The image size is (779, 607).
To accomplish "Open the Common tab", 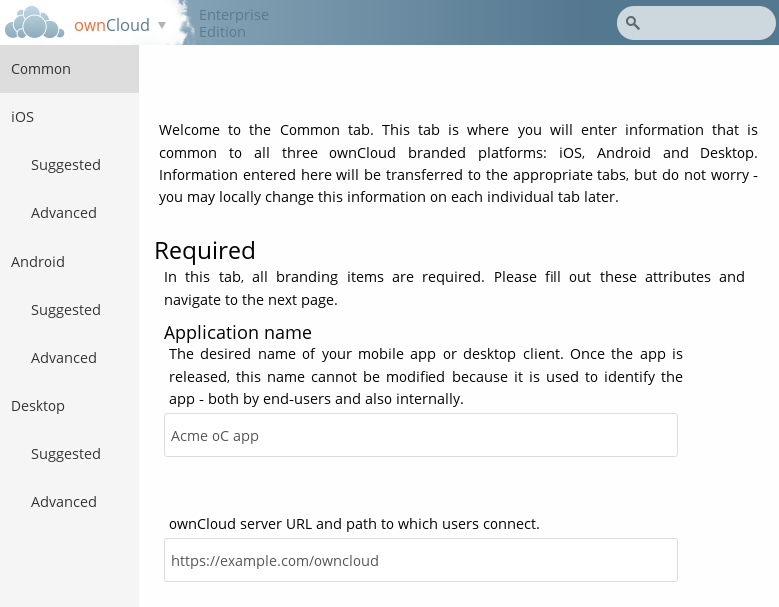I will pos(41,69).
